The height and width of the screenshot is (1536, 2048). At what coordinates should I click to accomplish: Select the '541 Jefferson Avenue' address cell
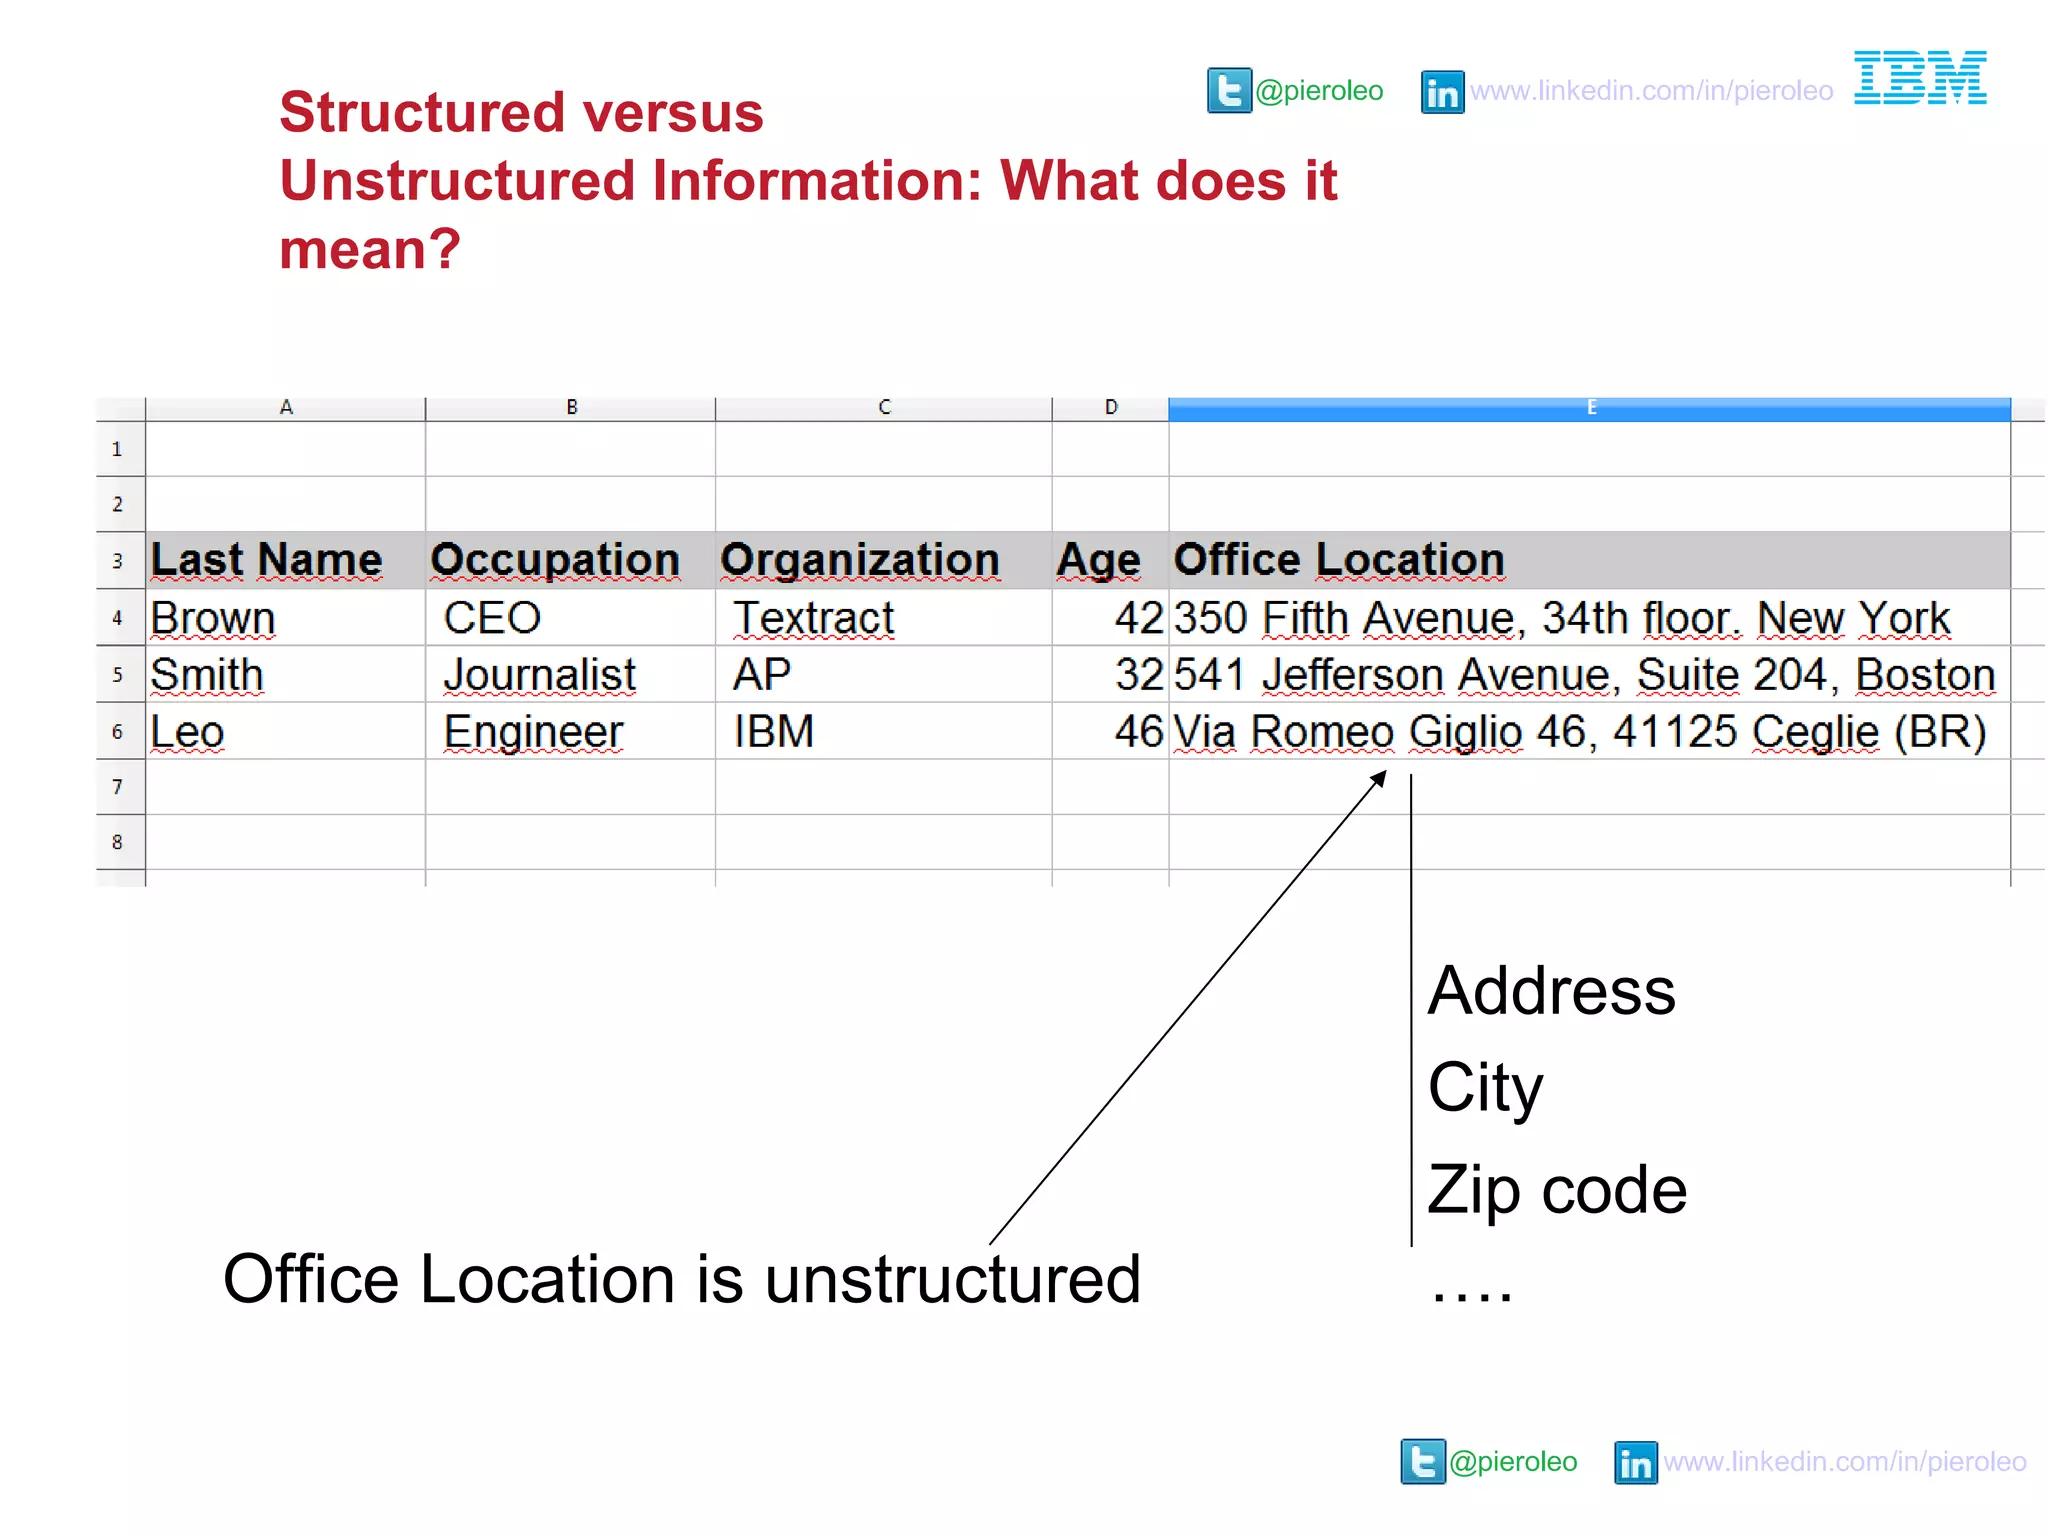pos(1590,674)
